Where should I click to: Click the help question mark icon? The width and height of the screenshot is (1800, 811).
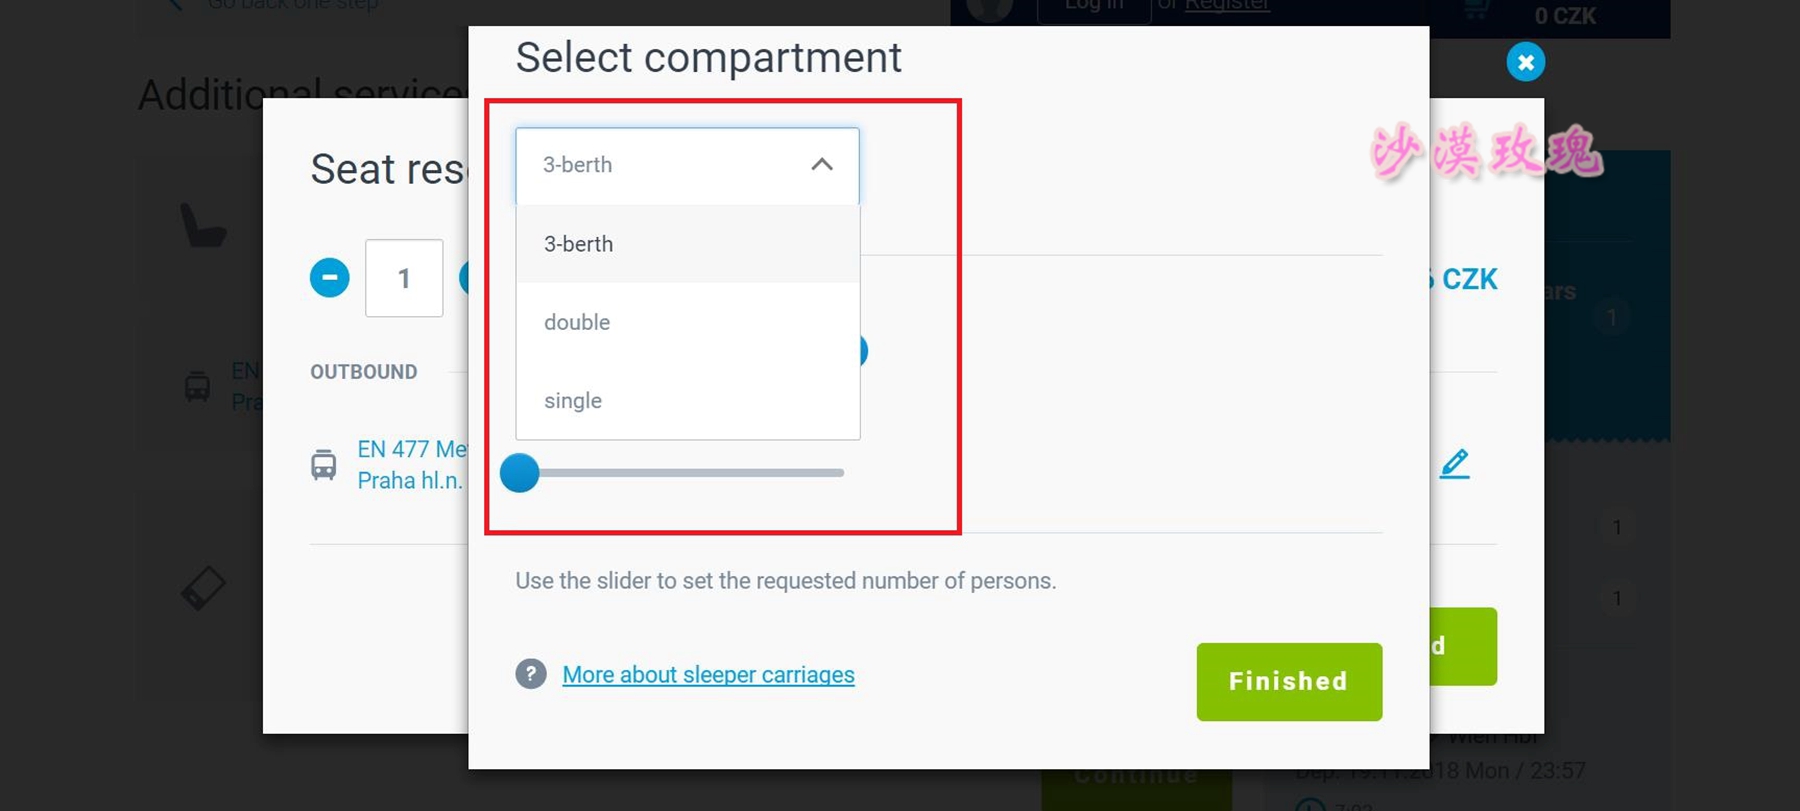[531, 674]
